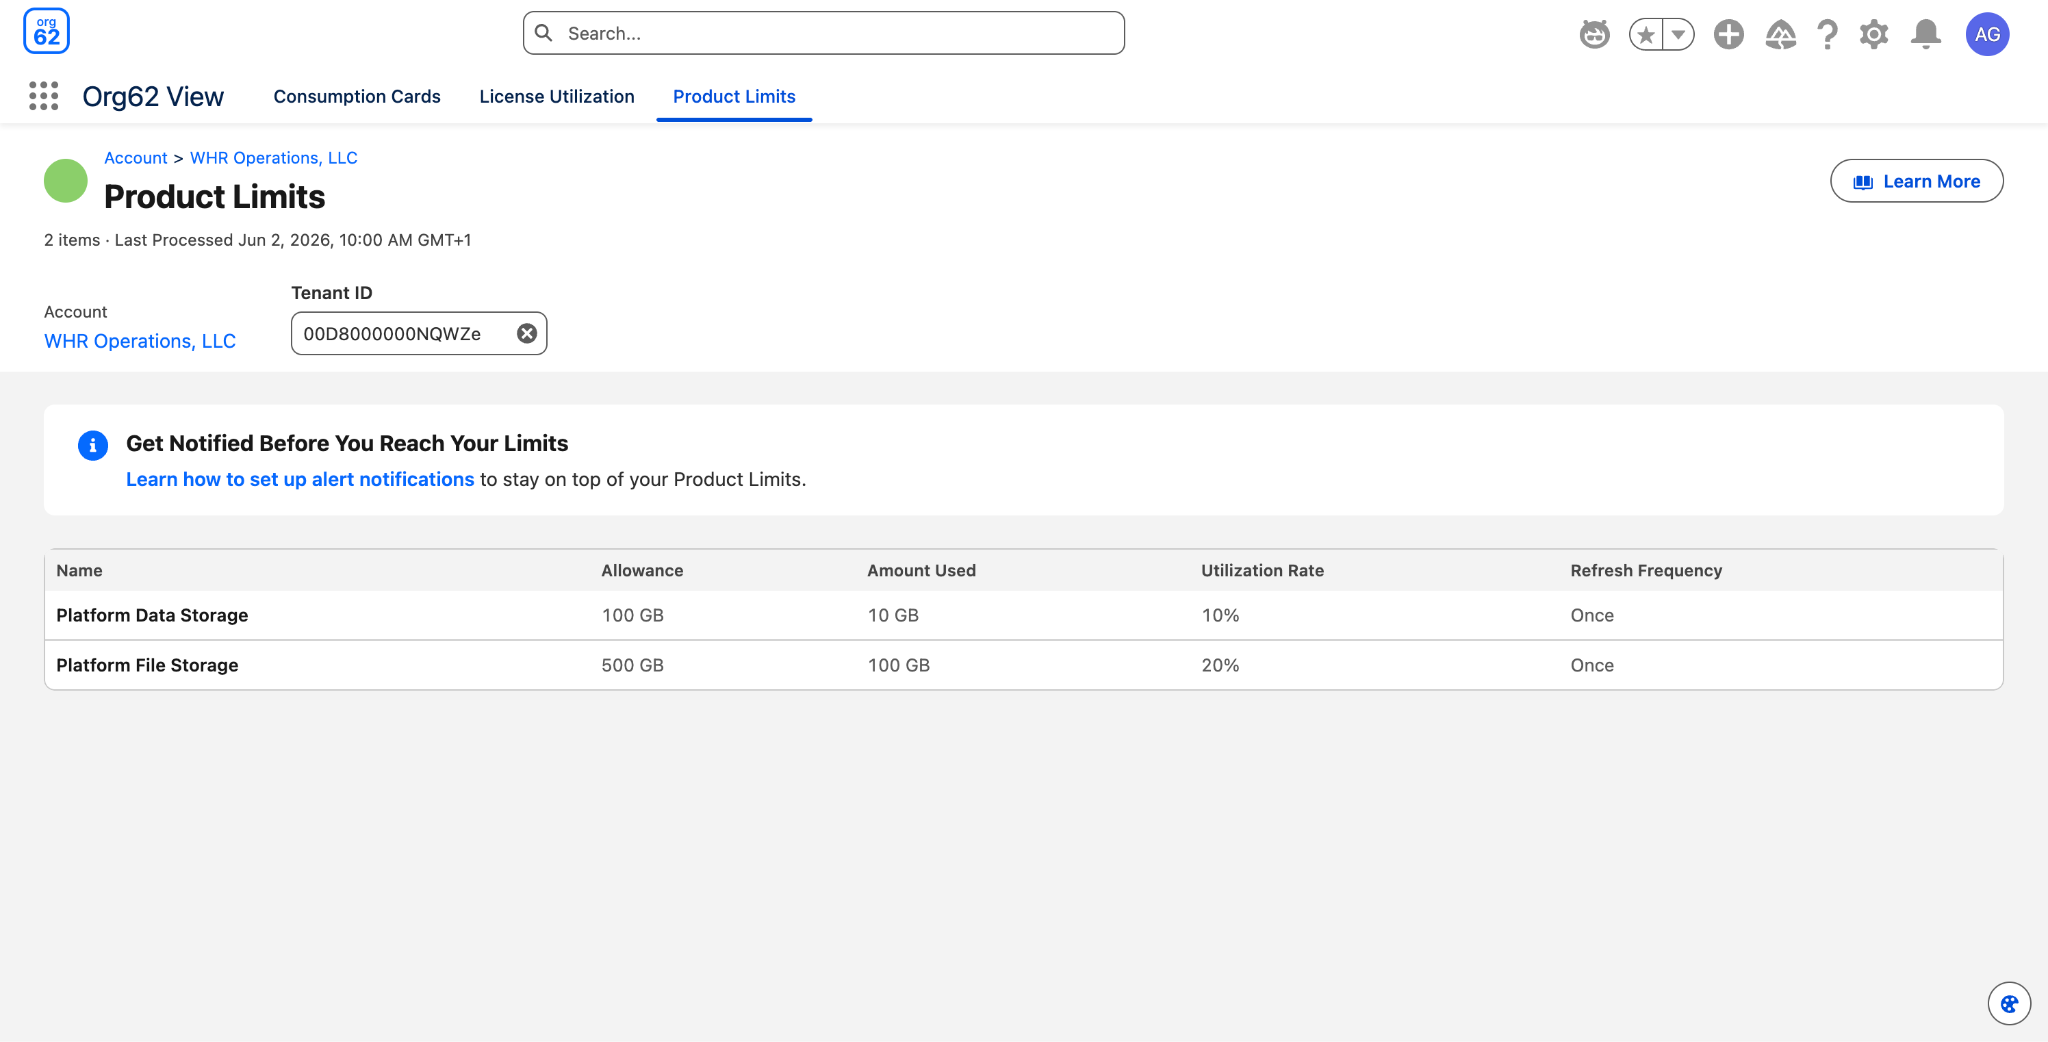Open WHR Operations, LLC in the breadcrumb
The image size is (2048, 1042).
point(274,158)
